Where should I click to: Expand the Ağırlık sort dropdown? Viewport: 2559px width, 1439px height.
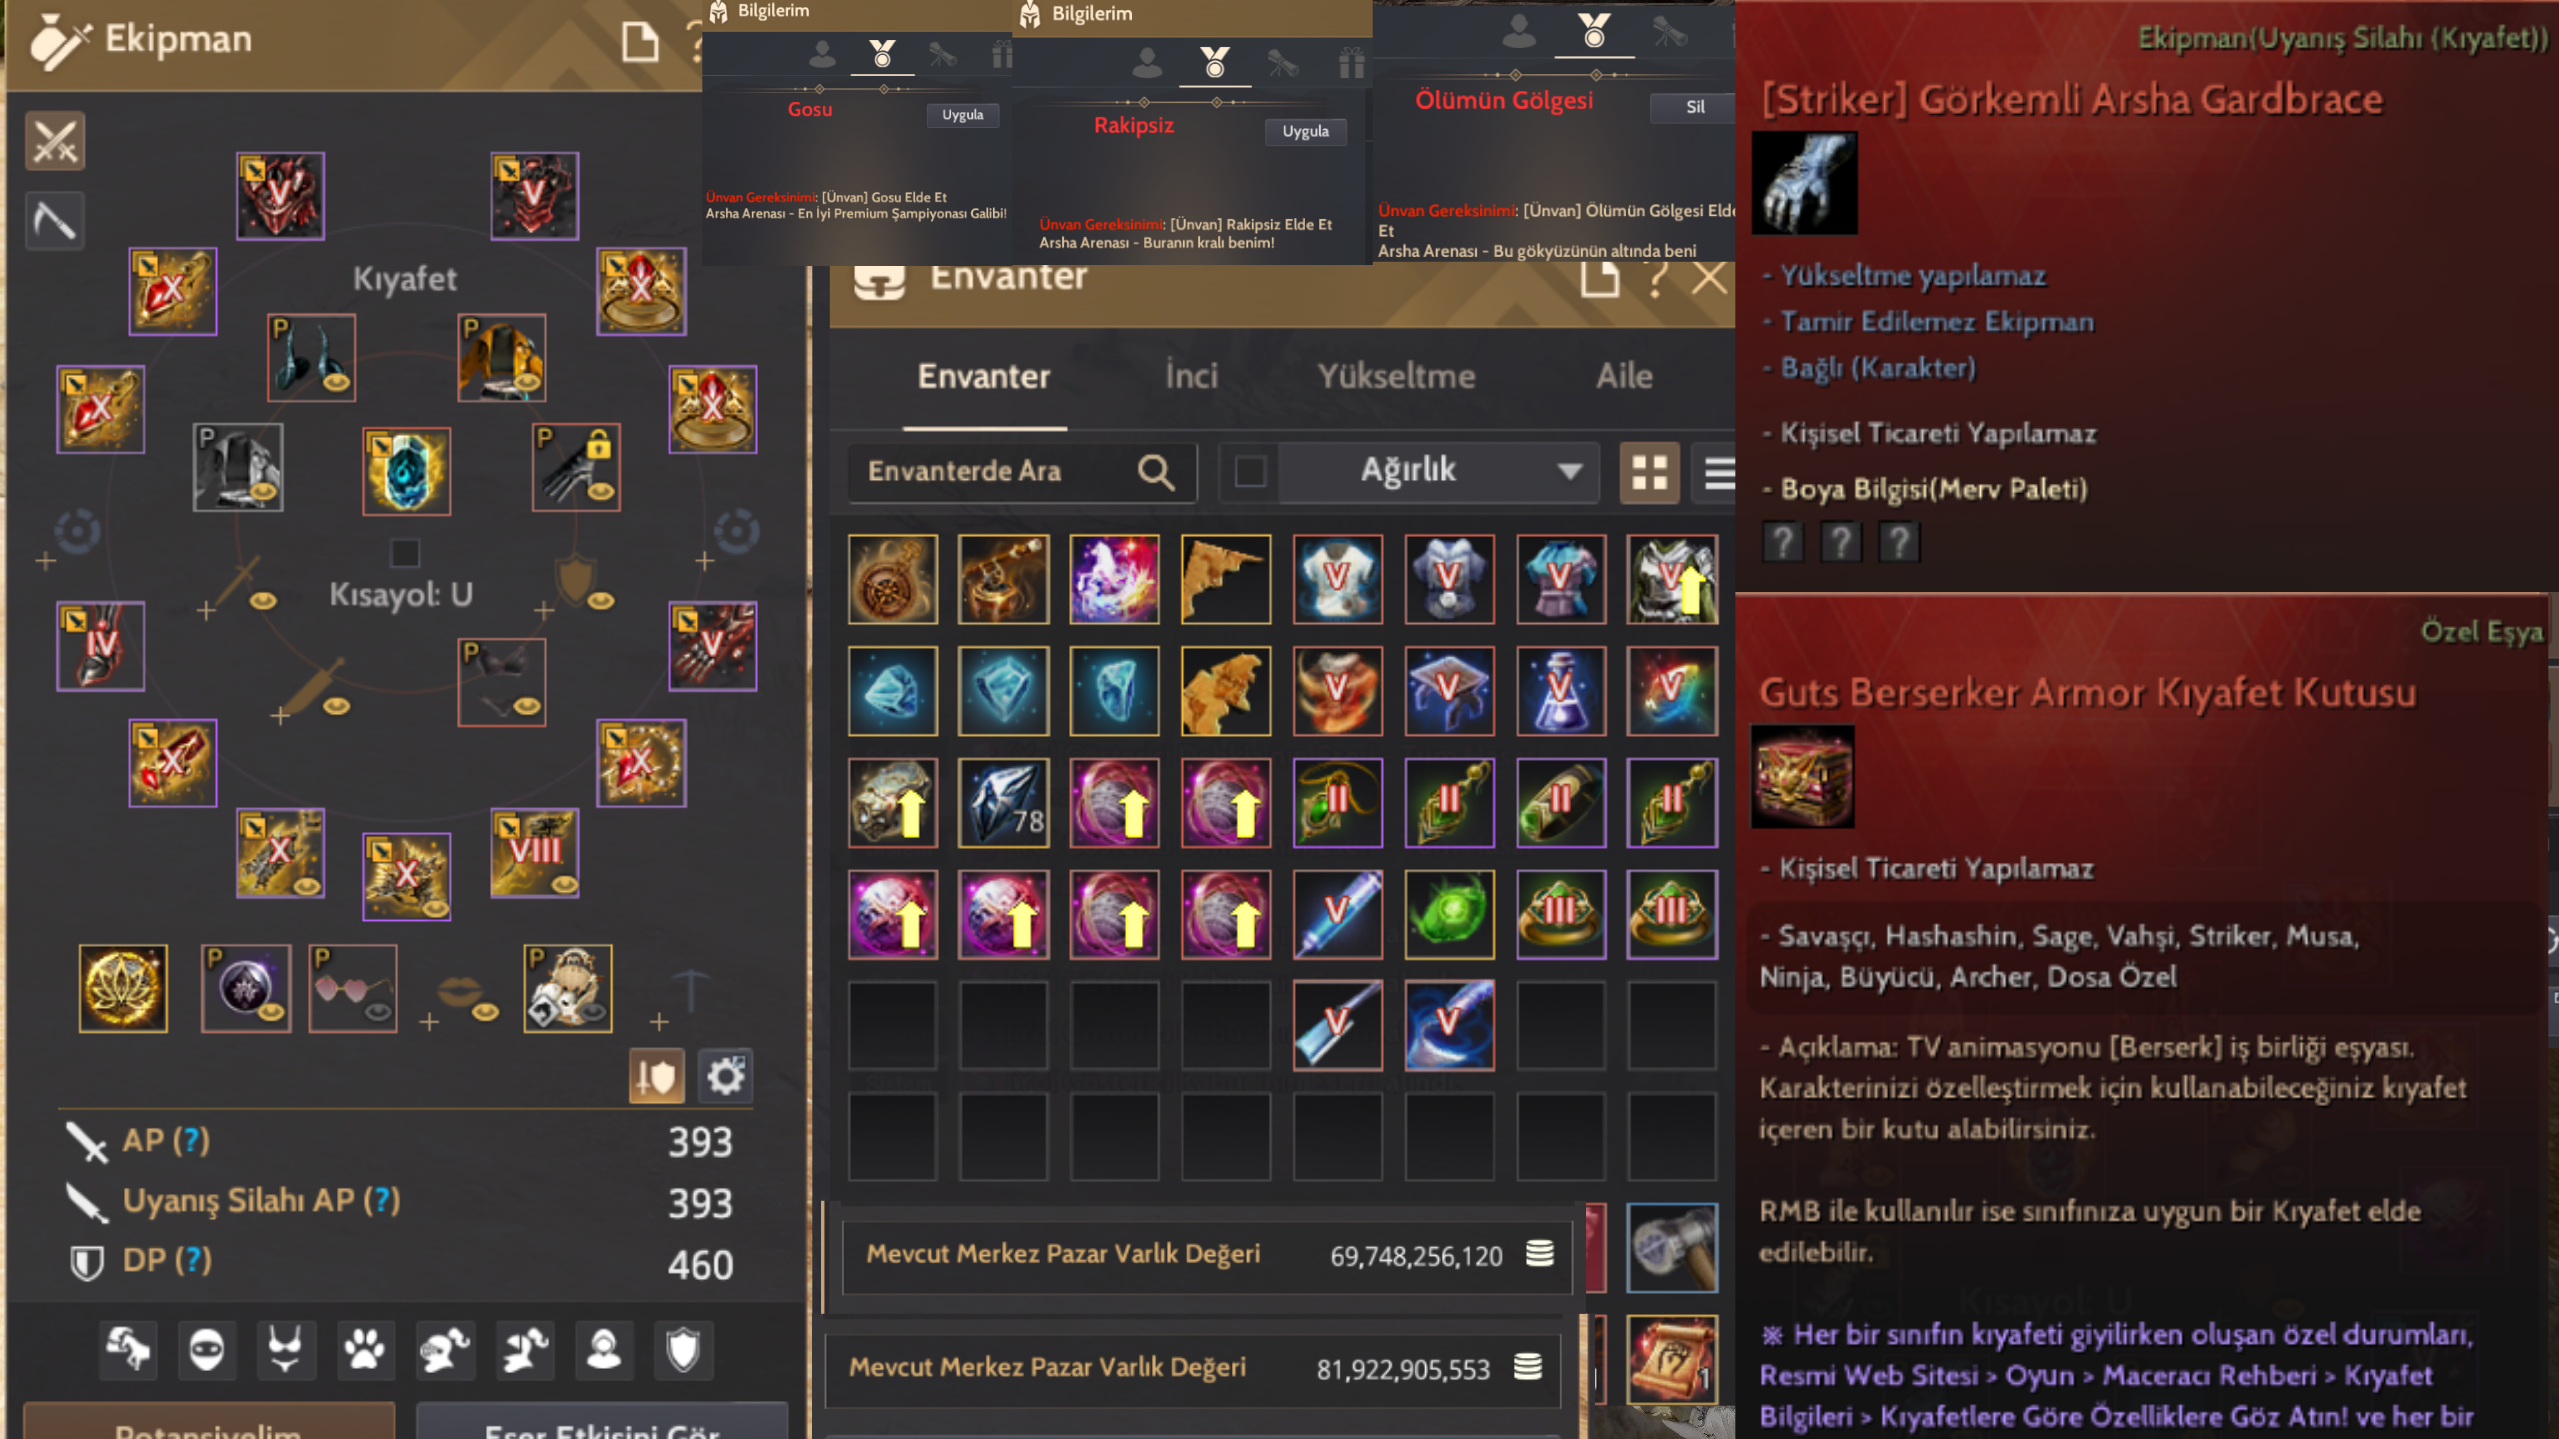tap(1438, 472)
